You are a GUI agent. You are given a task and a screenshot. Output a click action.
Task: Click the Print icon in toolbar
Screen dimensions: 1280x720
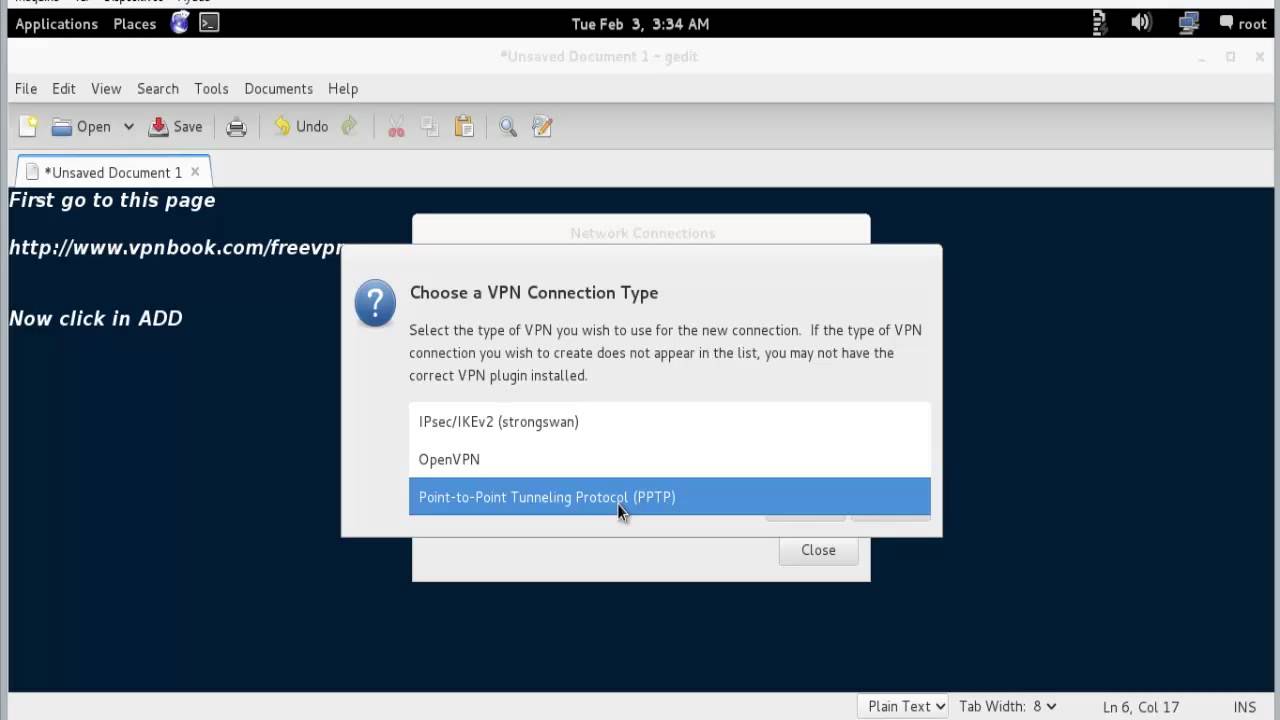click(x=236, y=127)
